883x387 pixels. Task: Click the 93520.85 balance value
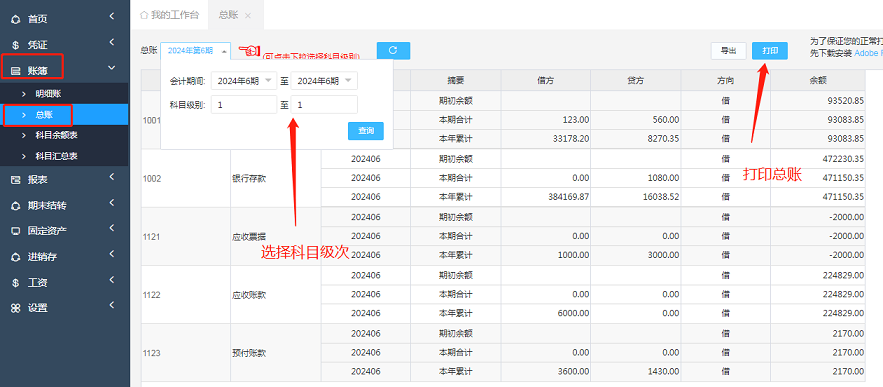click(845, 101)
